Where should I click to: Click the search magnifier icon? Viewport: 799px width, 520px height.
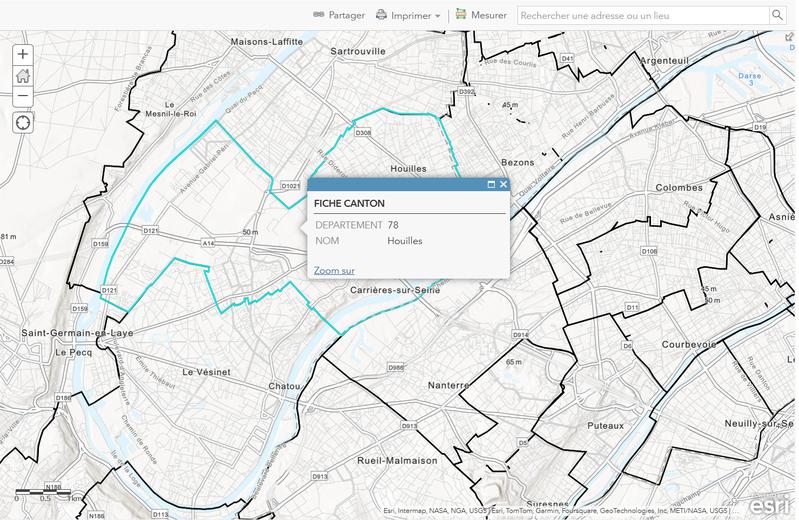tap(777, 15)
